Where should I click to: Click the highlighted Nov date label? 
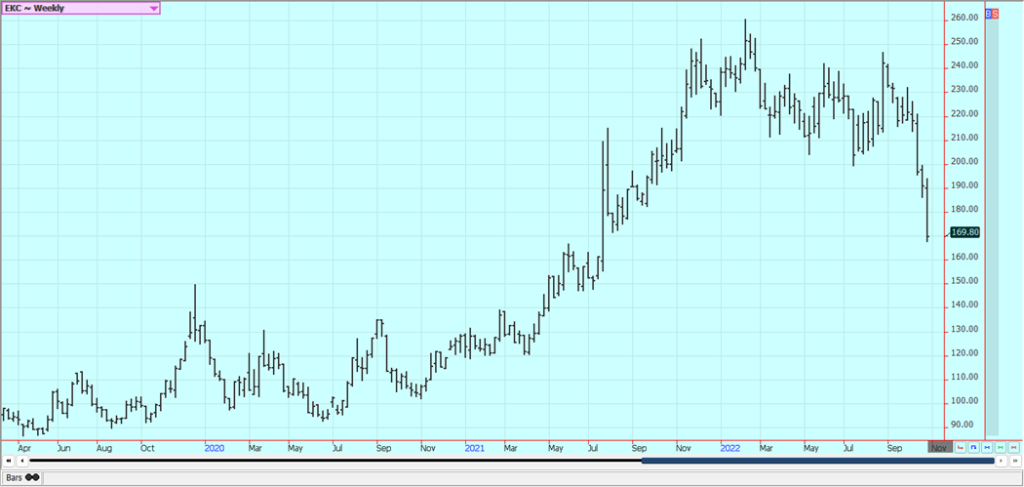940,448
